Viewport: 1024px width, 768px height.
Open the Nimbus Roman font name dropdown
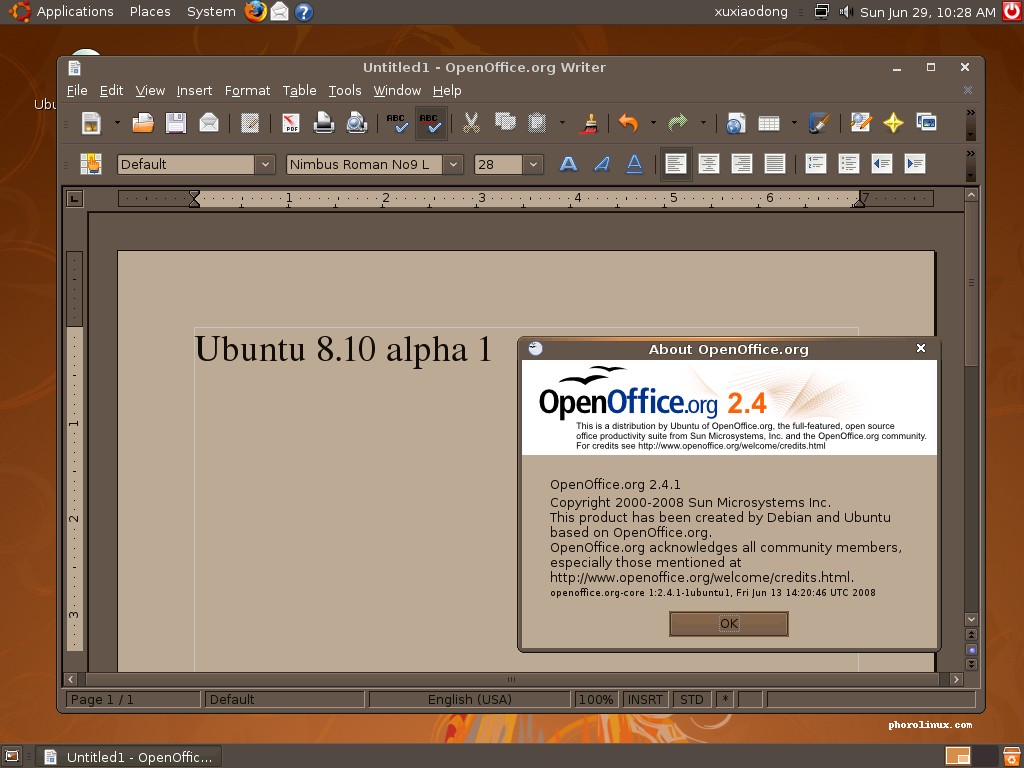click(x=453, y=164)
